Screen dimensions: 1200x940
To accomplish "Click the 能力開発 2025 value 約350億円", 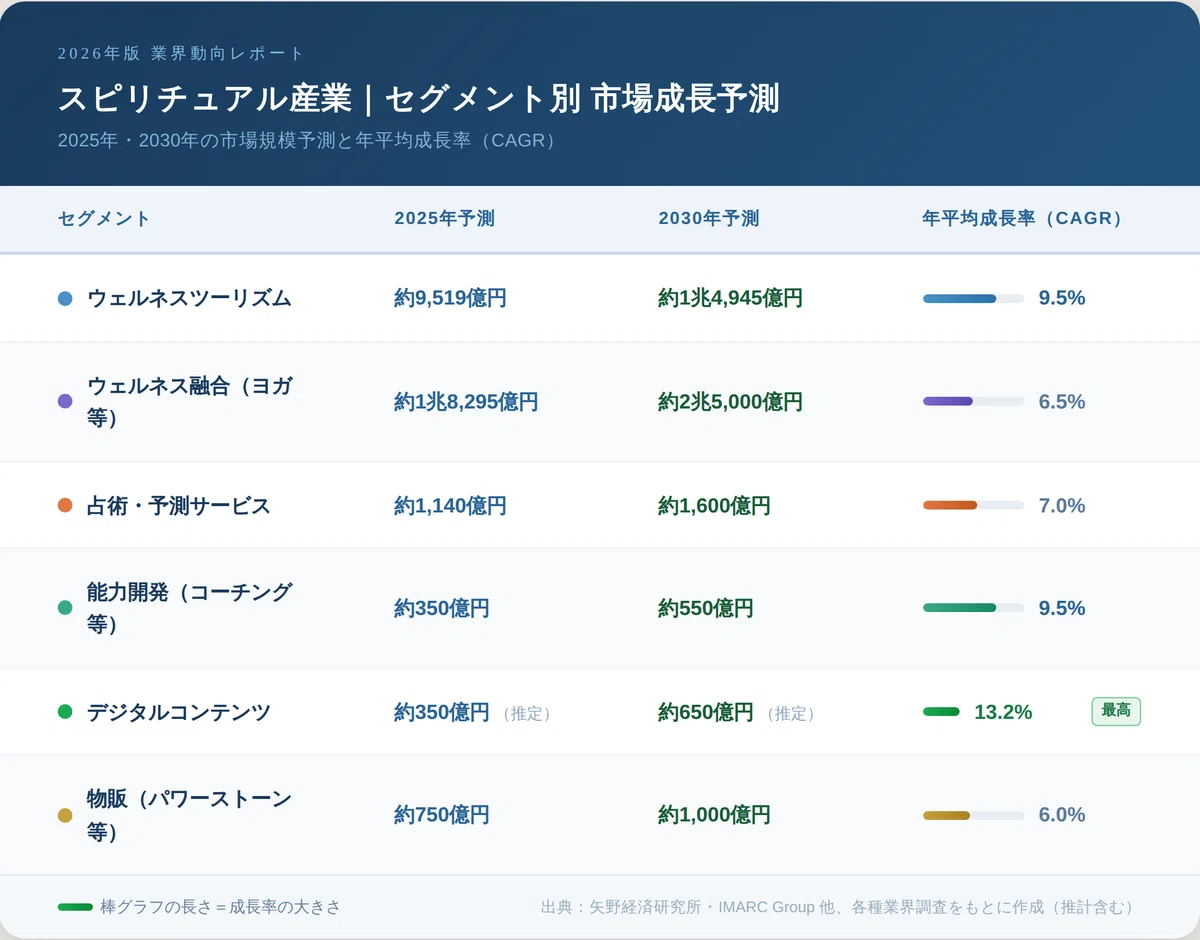I will [442, 607].
